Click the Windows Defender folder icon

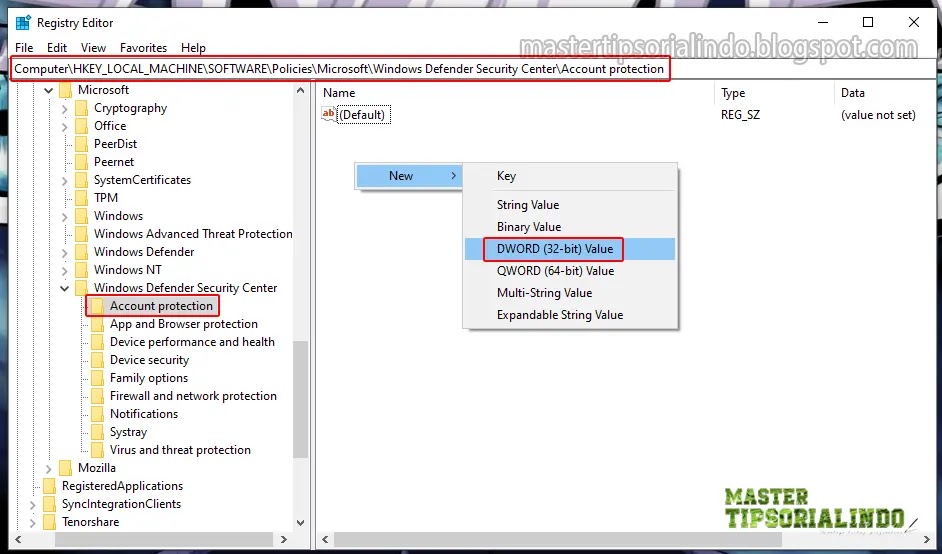click(x=81, y=252)
